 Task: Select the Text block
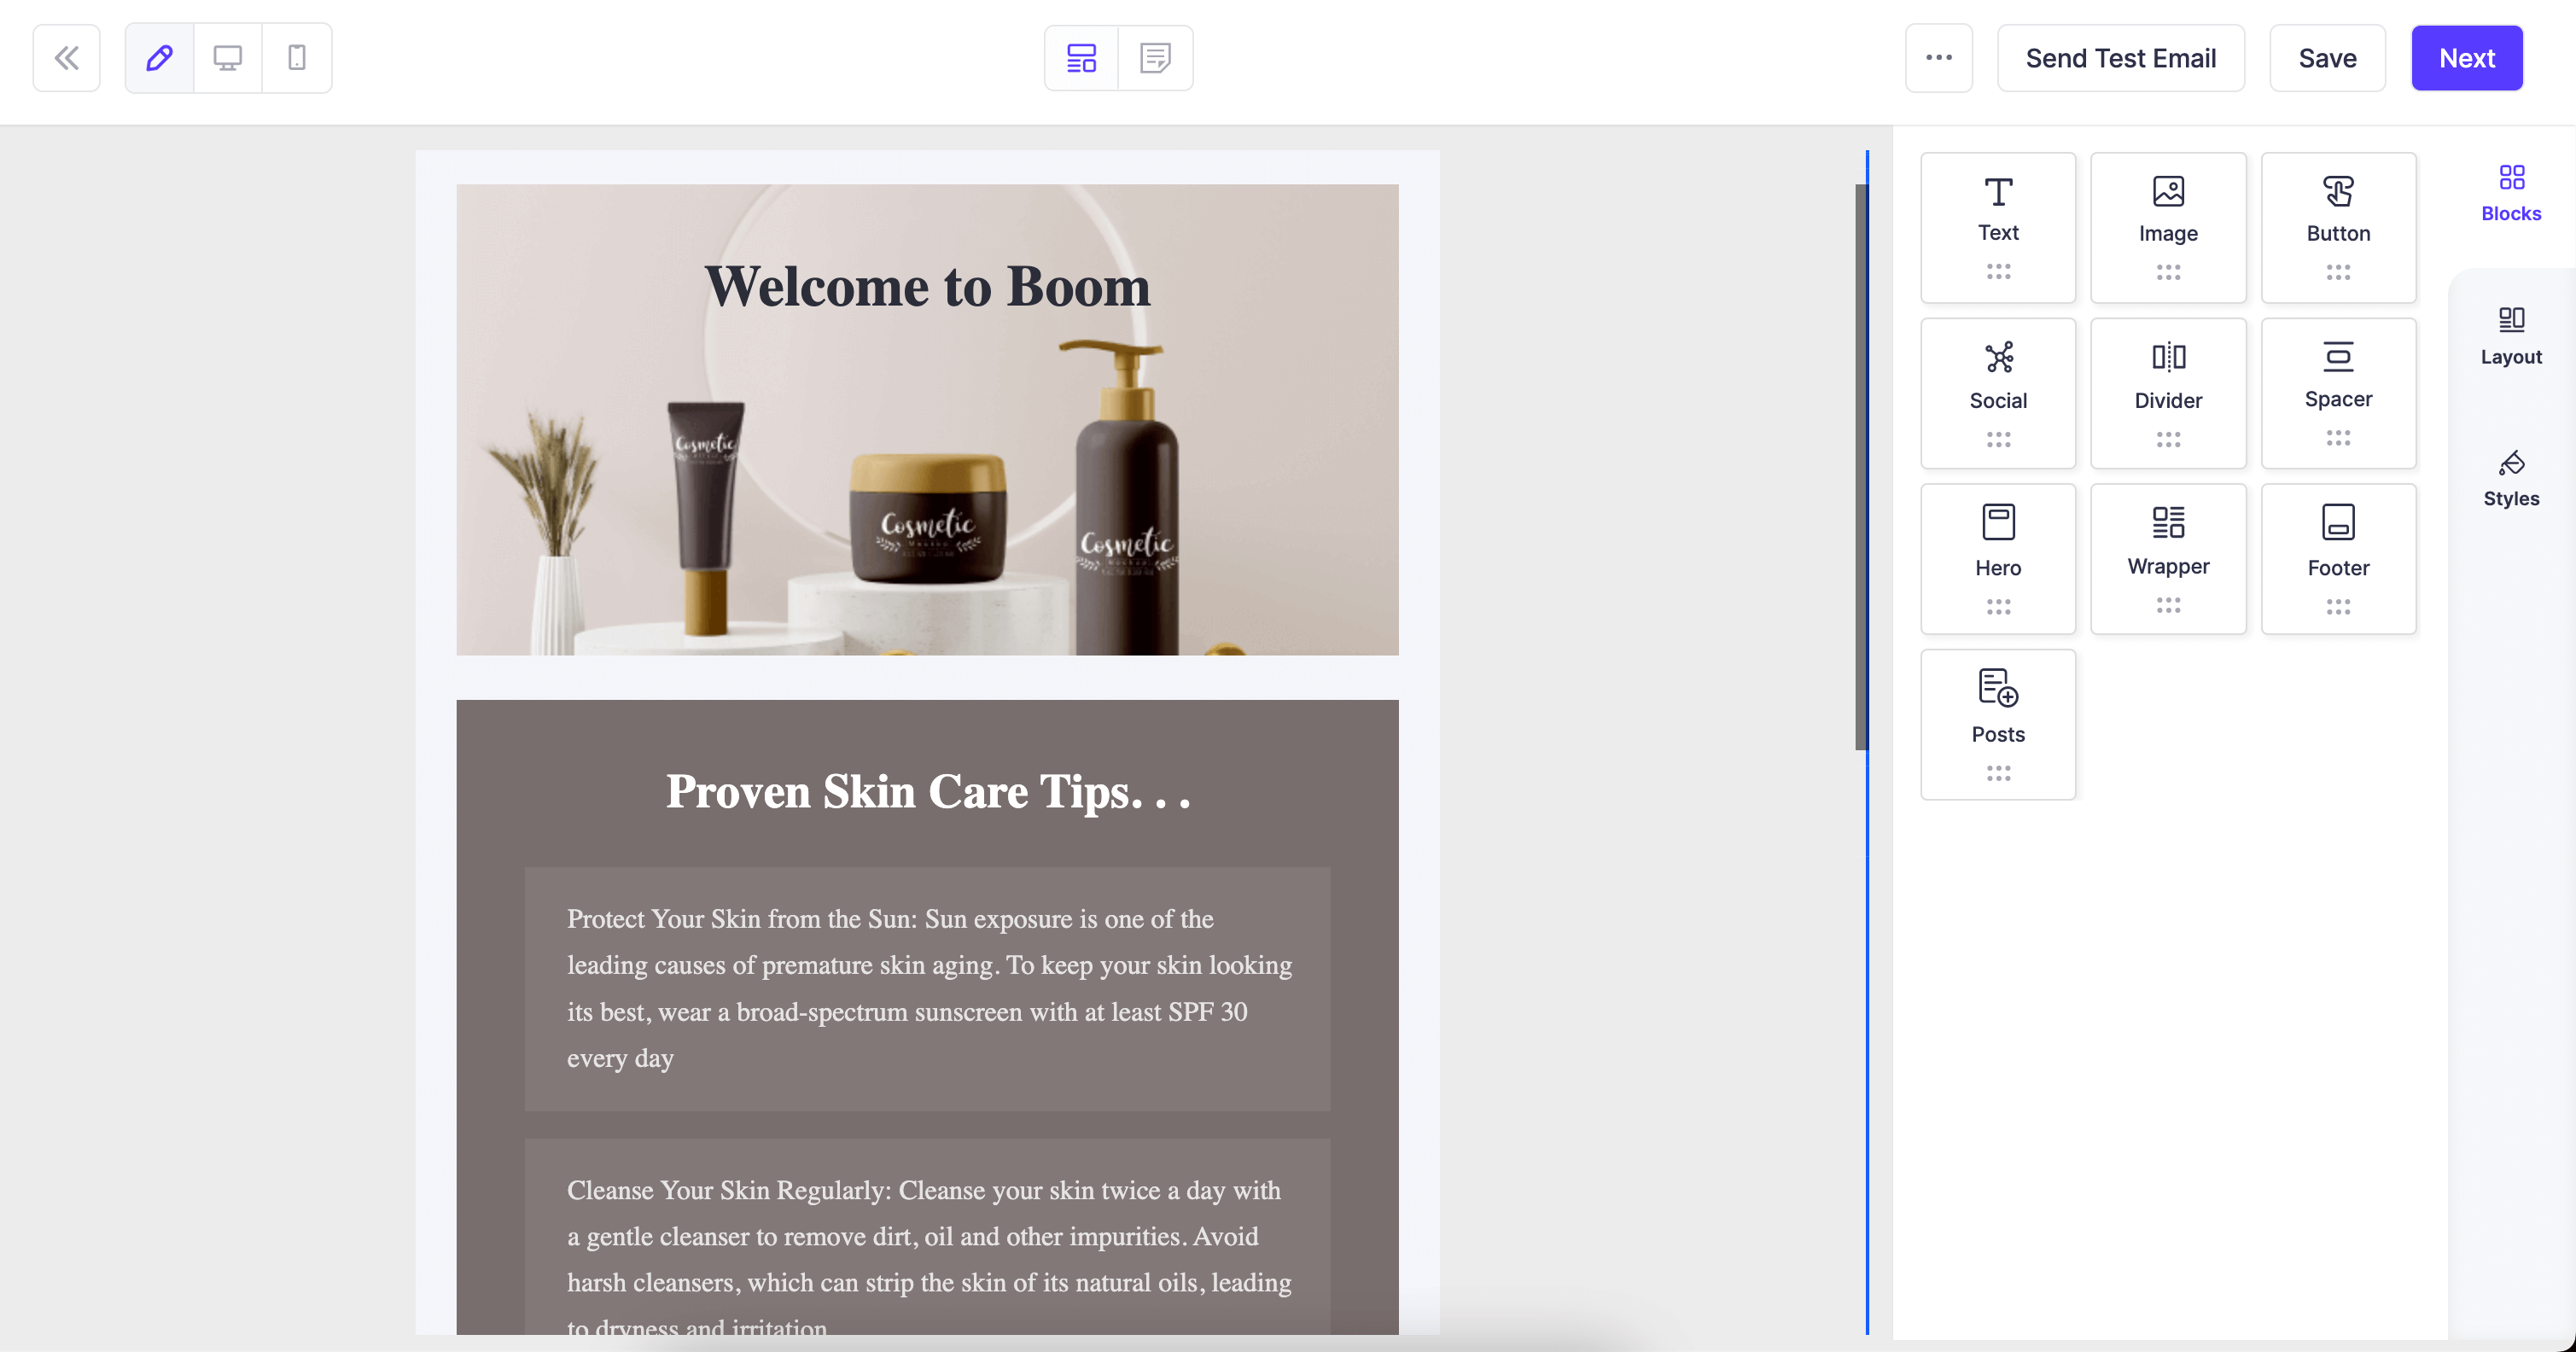point(1998,227)
